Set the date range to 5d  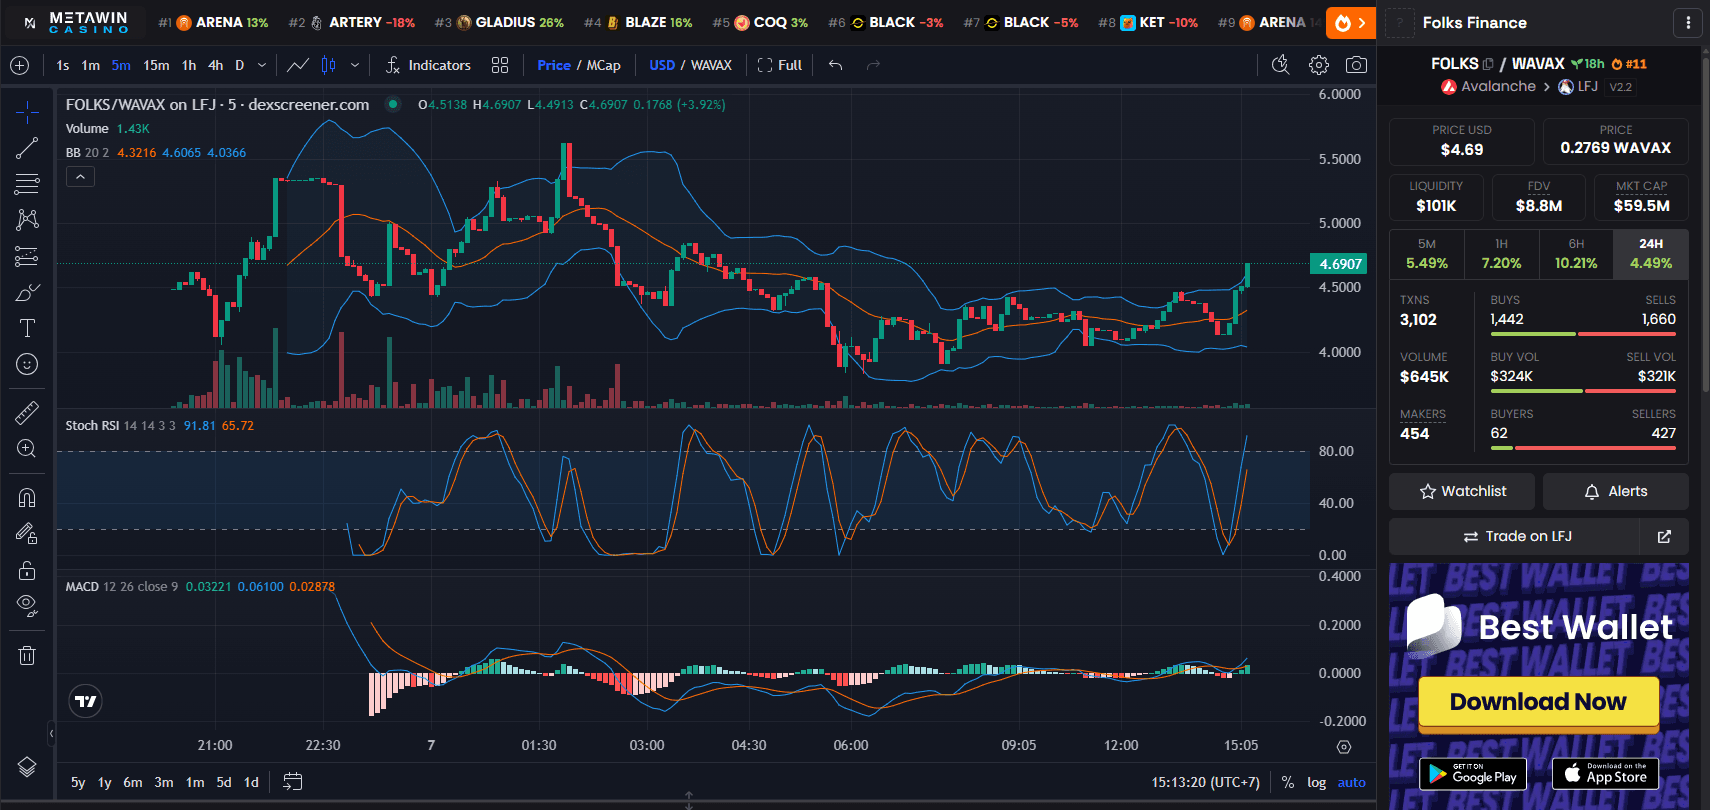point(224,782)
